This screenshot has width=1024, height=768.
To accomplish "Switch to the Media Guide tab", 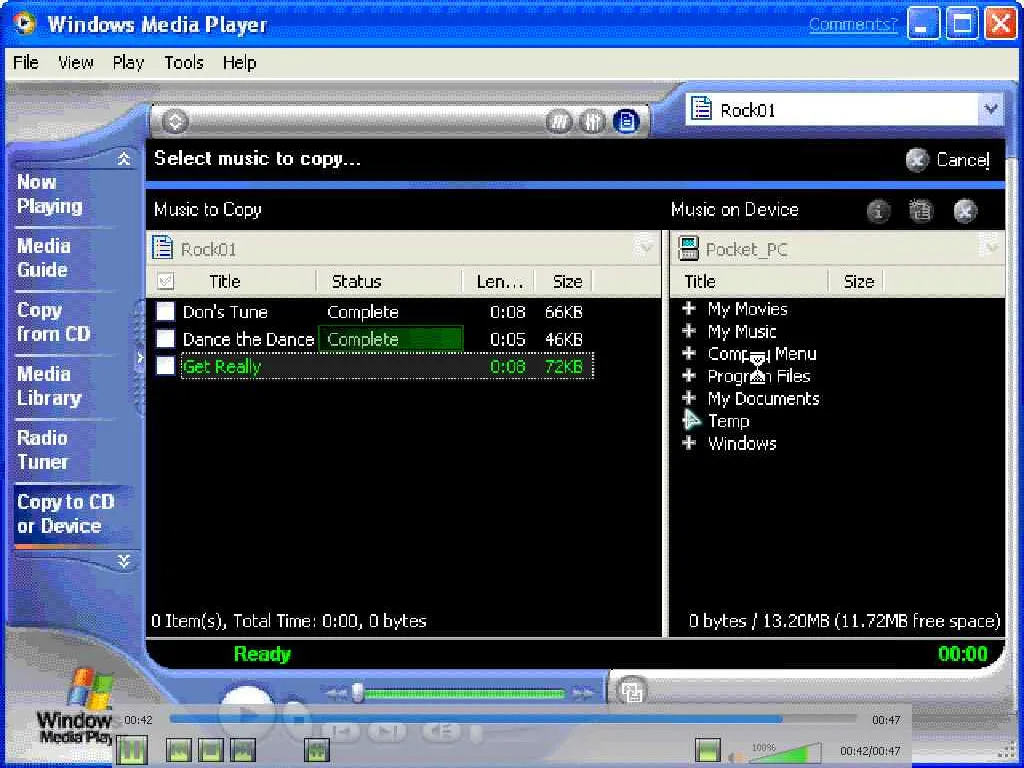I will 43,257.
